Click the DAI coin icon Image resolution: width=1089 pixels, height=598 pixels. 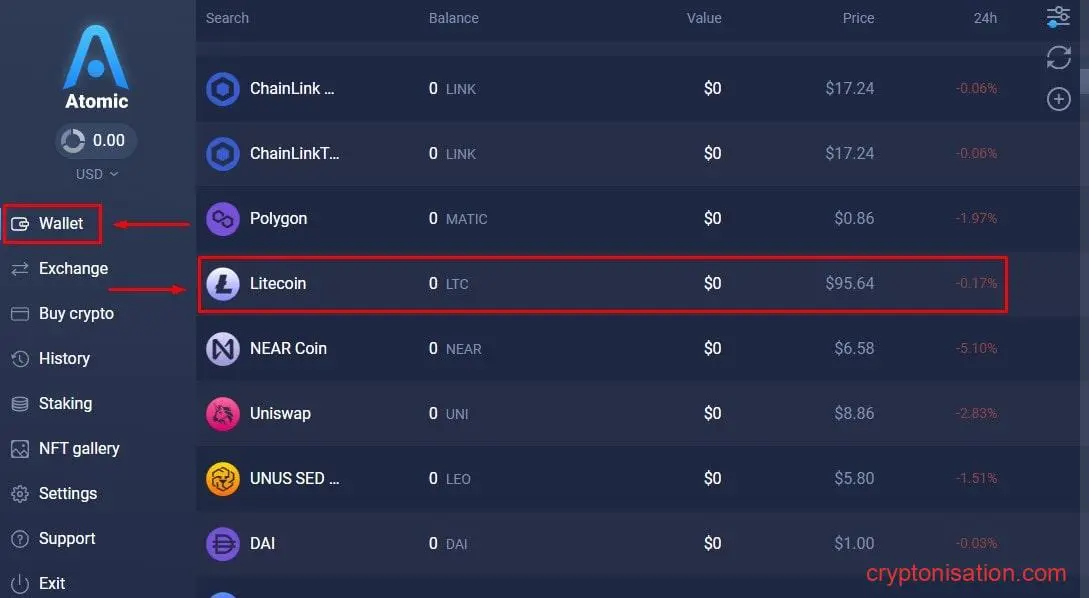click(x=223, y=544)
